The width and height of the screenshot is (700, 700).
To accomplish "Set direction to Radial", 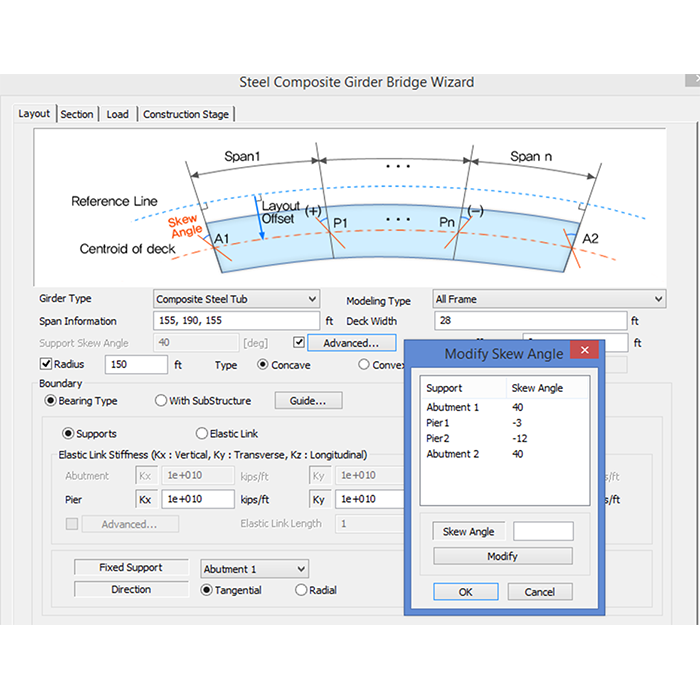I will (301, 590).
